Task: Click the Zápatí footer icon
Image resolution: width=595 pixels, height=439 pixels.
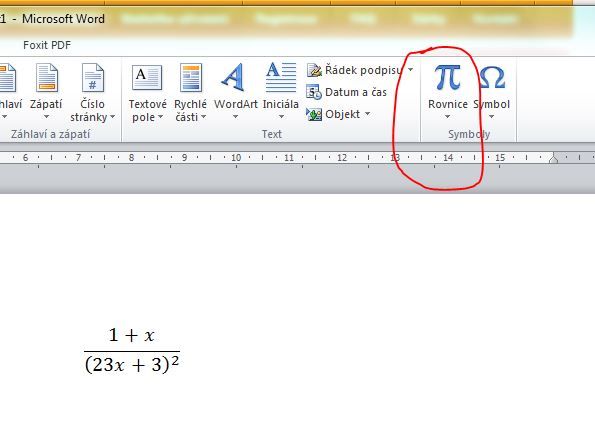Action: click(x=47, y=77)
